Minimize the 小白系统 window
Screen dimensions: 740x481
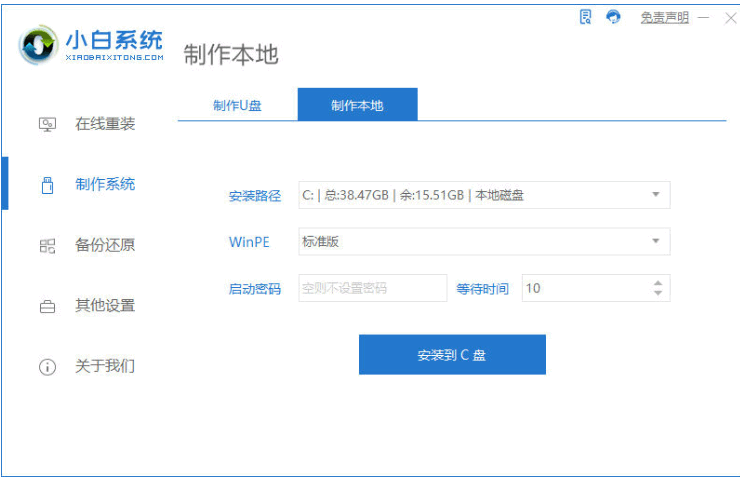[x=703, y=18]
